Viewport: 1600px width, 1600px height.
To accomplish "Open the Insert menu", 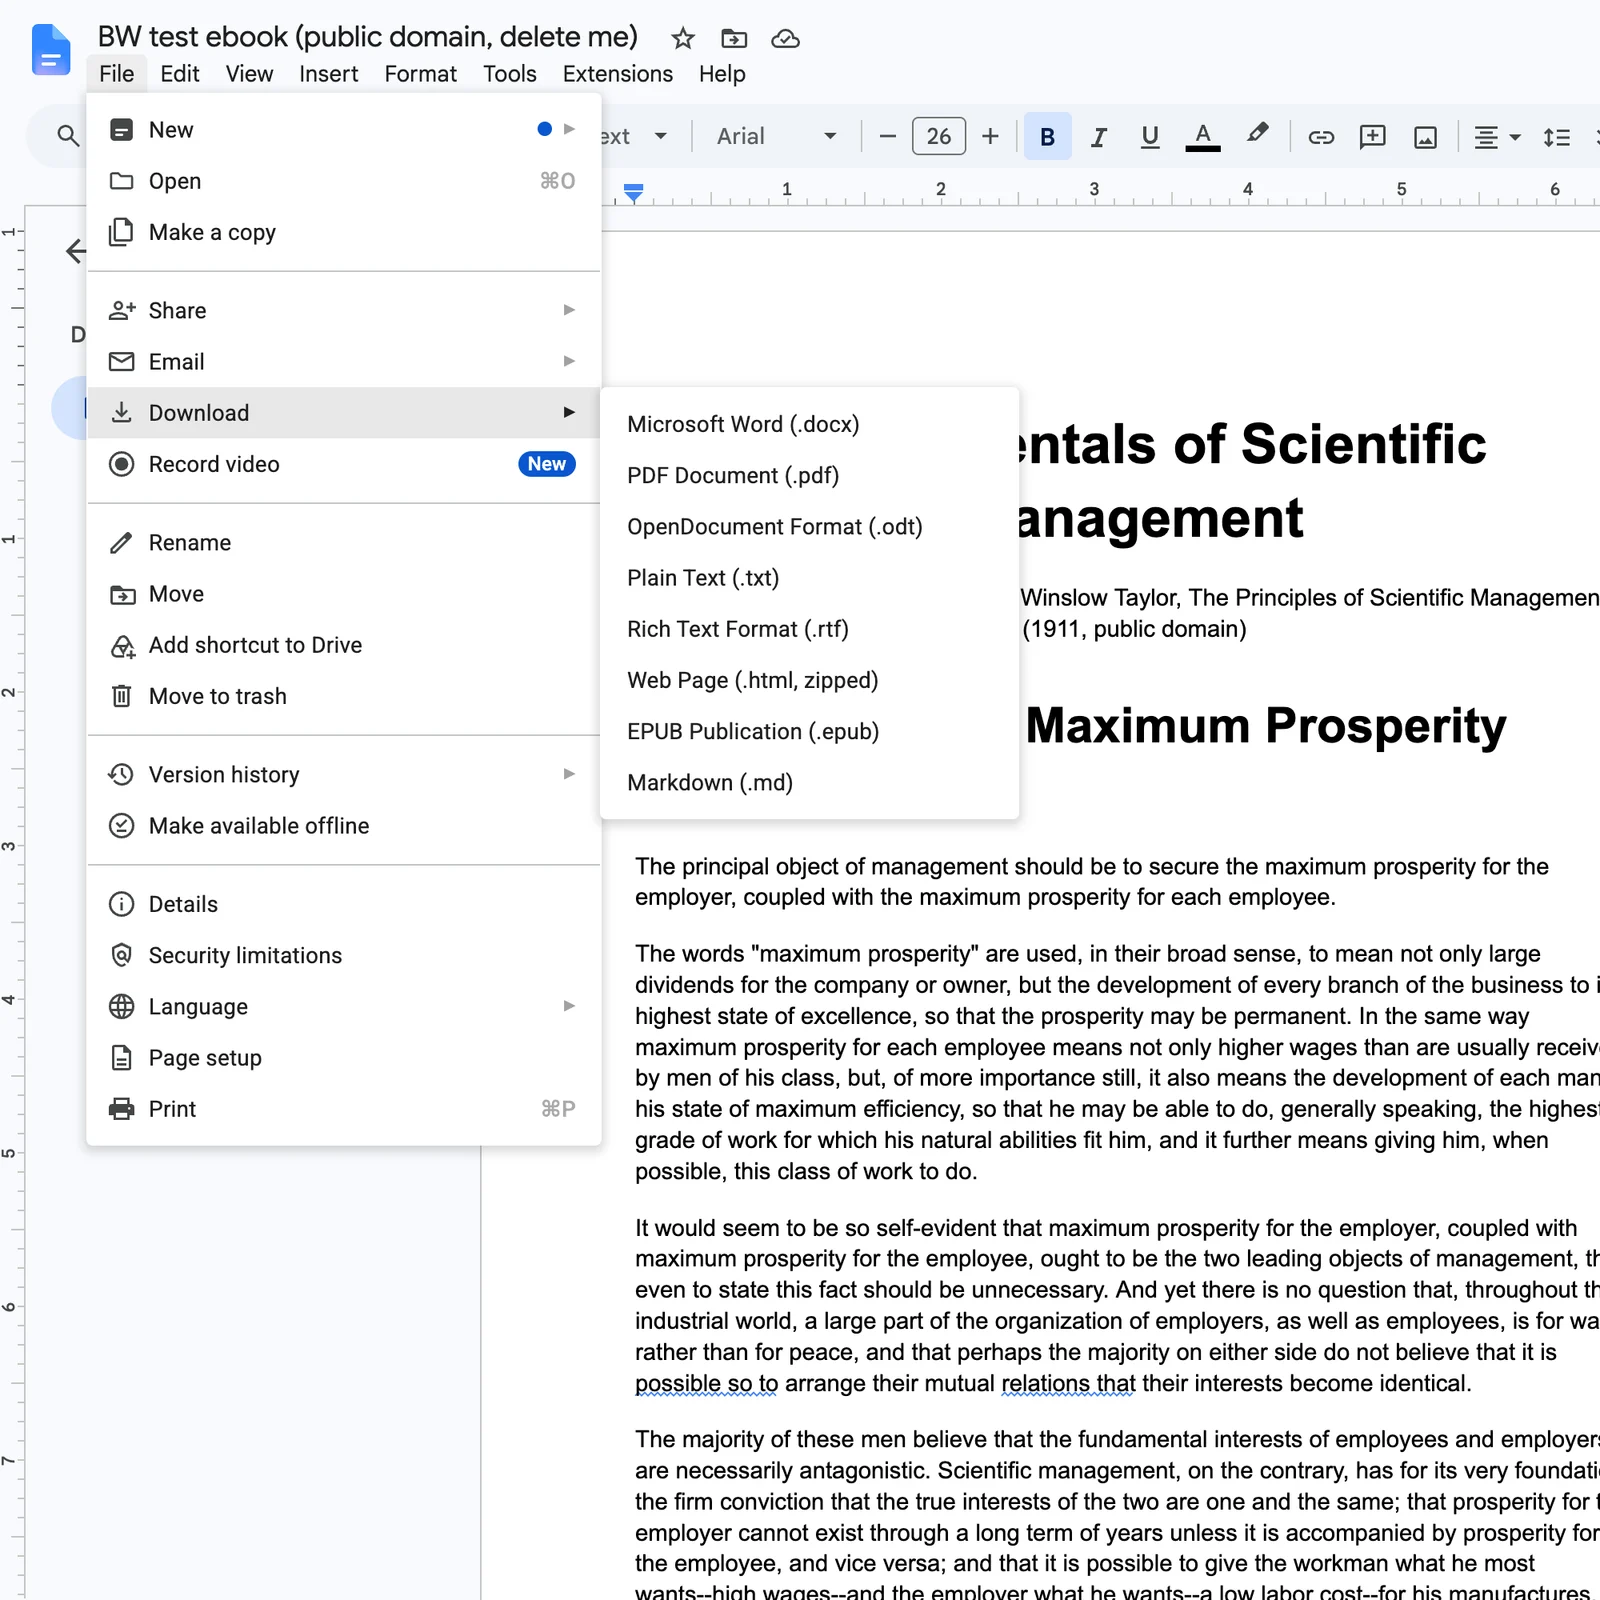I will [328, 74].
